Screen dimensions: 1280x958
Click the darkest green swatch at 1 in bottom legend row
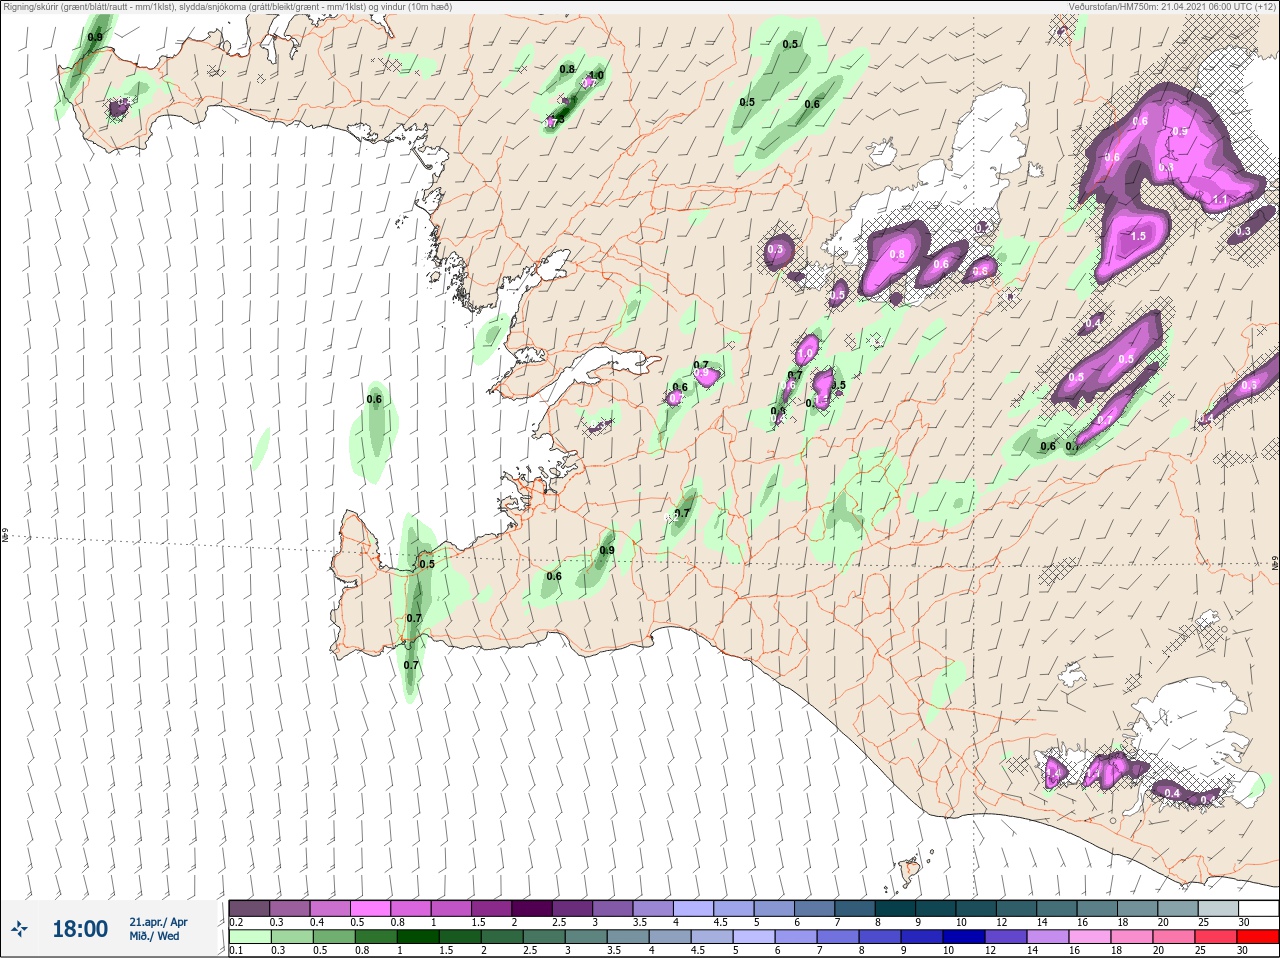point(416,937)
